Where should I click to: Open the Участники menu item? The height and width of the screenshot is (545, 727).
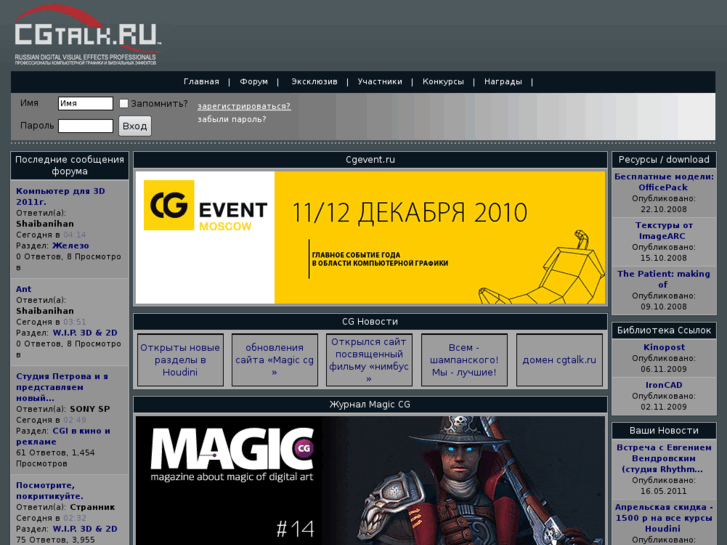tap(380, 82)
